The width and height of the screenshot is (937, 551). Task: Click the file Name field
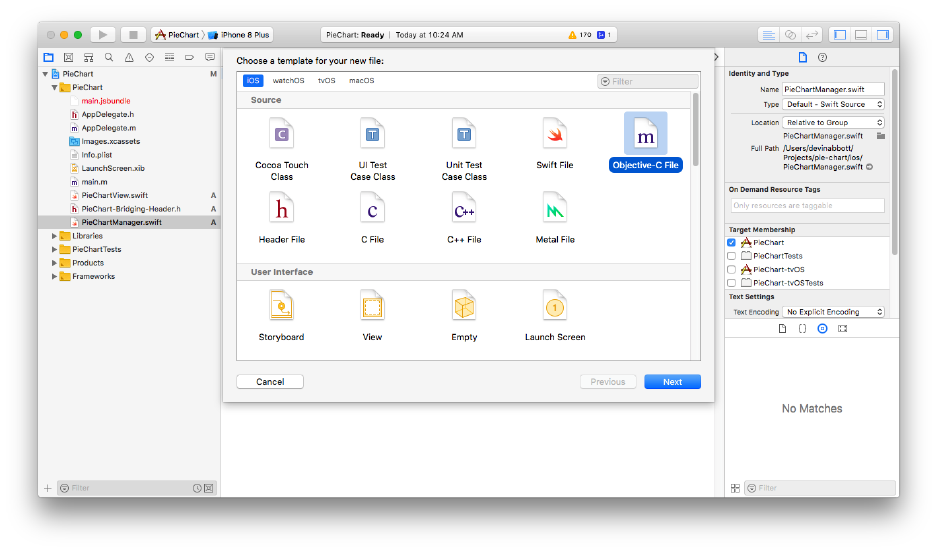pyautogui.click(x=833, y=89)
